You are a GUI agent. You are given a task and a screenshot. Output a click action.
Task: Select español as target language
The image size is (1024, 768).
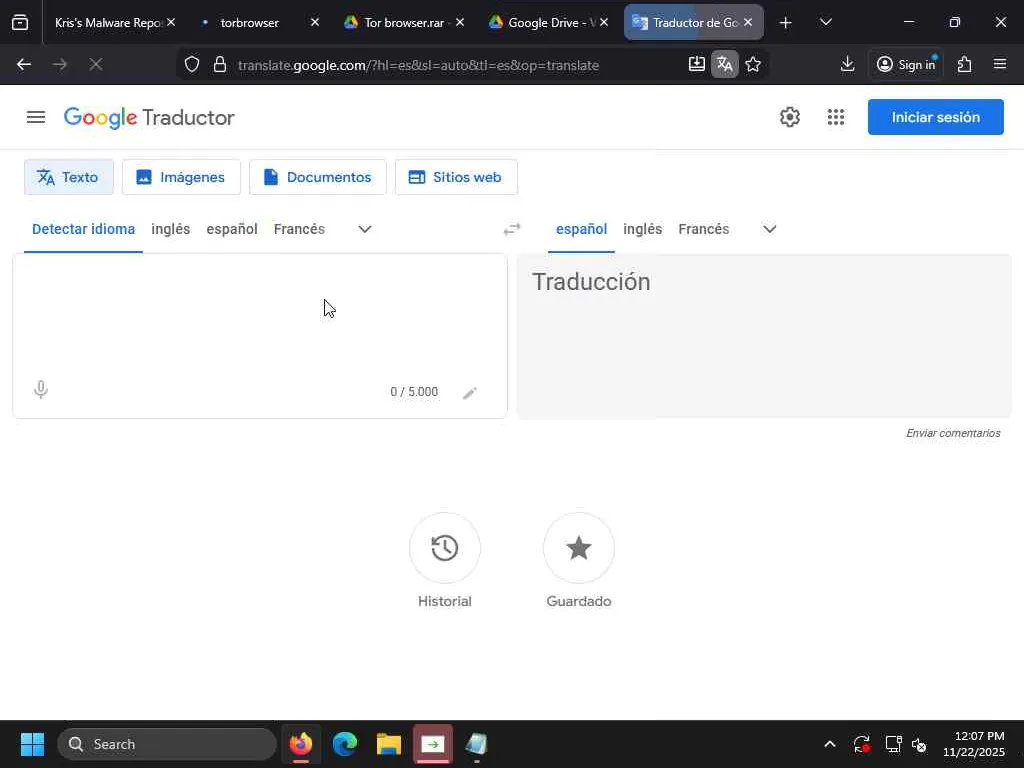pos(581,229)
